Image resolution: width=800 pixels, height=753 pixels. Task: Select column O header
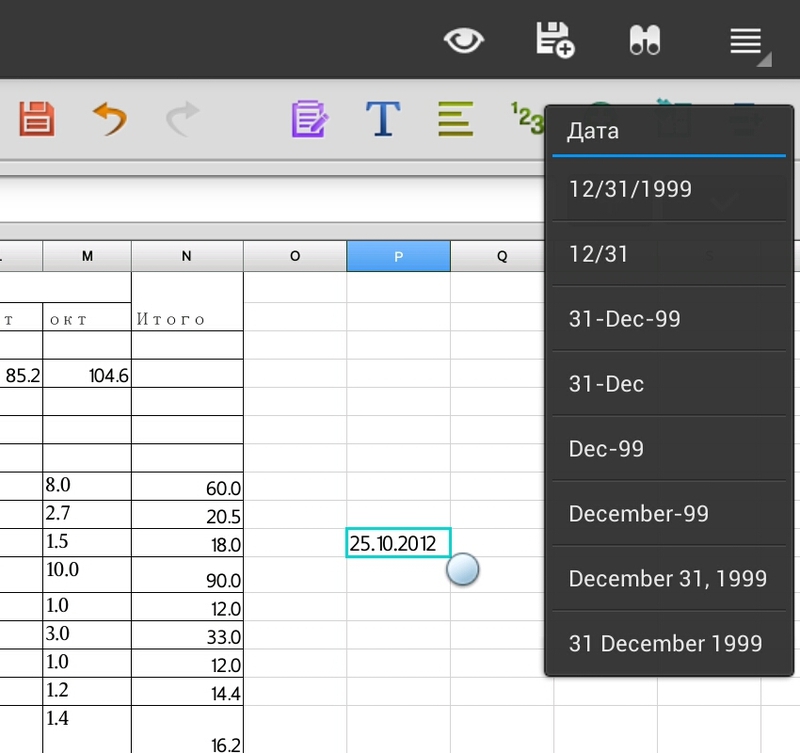295,256
